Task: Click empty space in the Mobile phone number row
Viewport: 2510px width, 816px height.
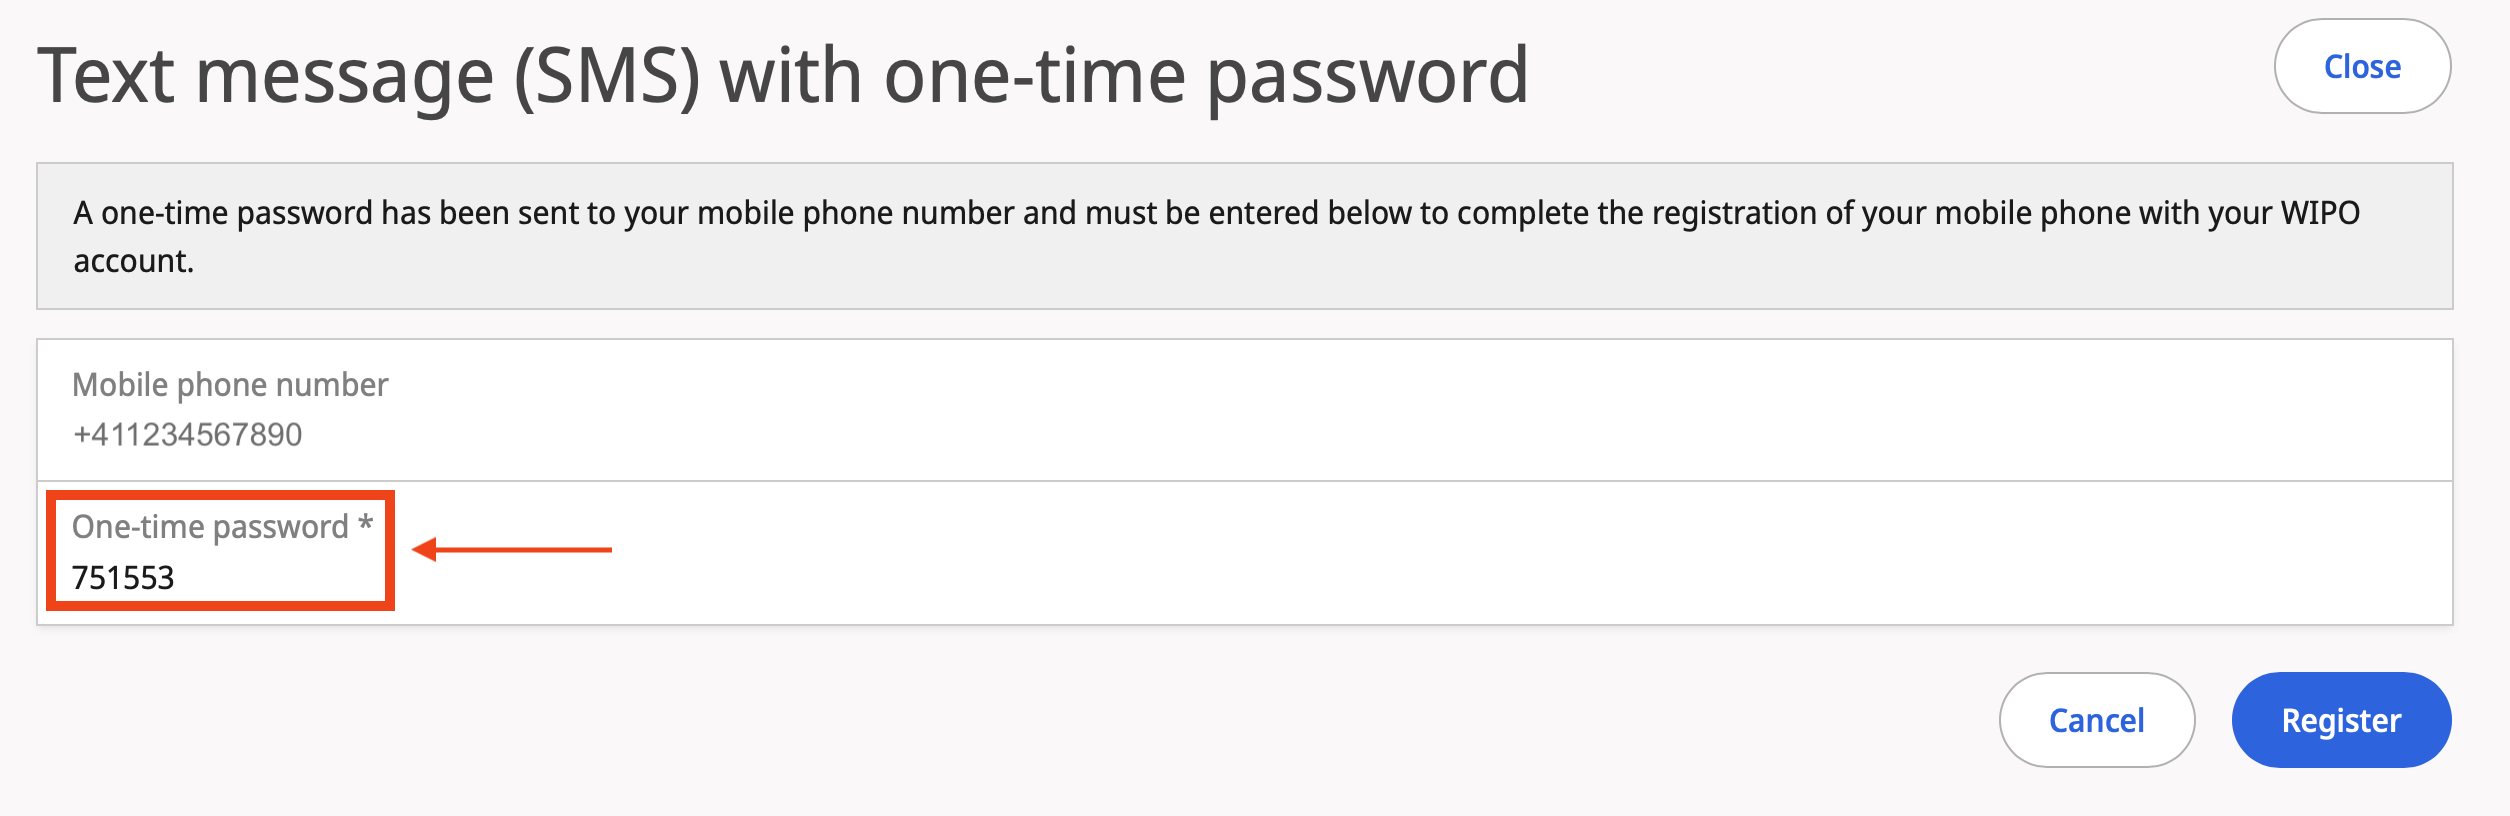Action: click(1400, 410)
